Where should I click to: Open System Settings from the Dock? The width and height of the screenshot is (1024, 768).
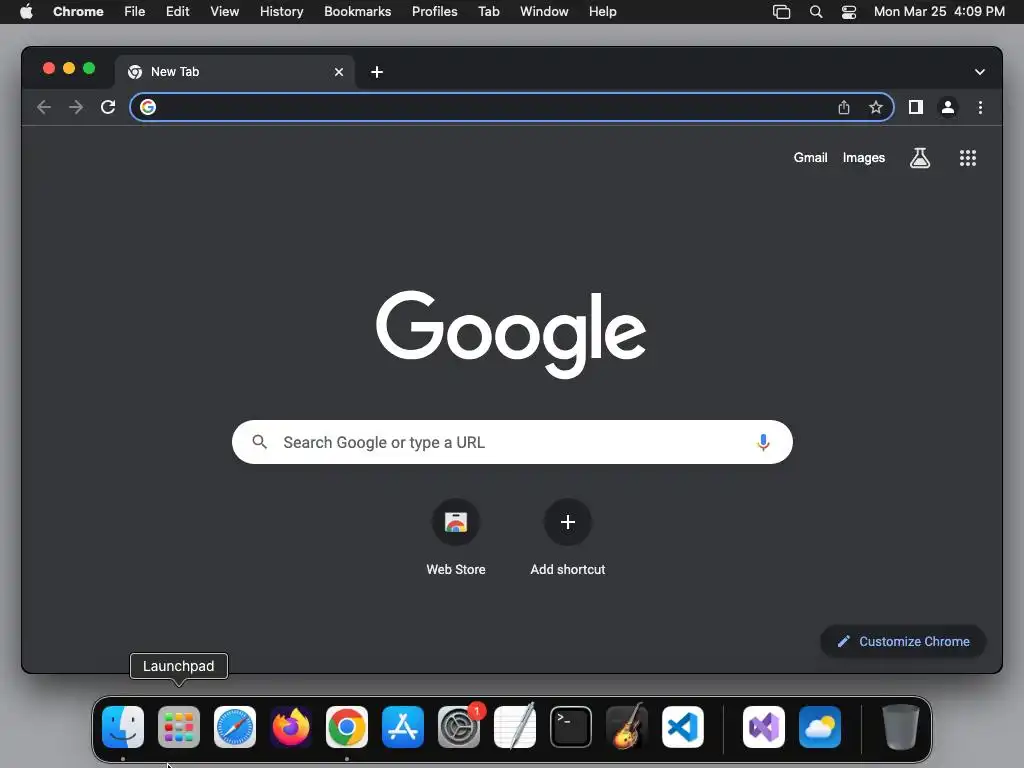point(459,727)
